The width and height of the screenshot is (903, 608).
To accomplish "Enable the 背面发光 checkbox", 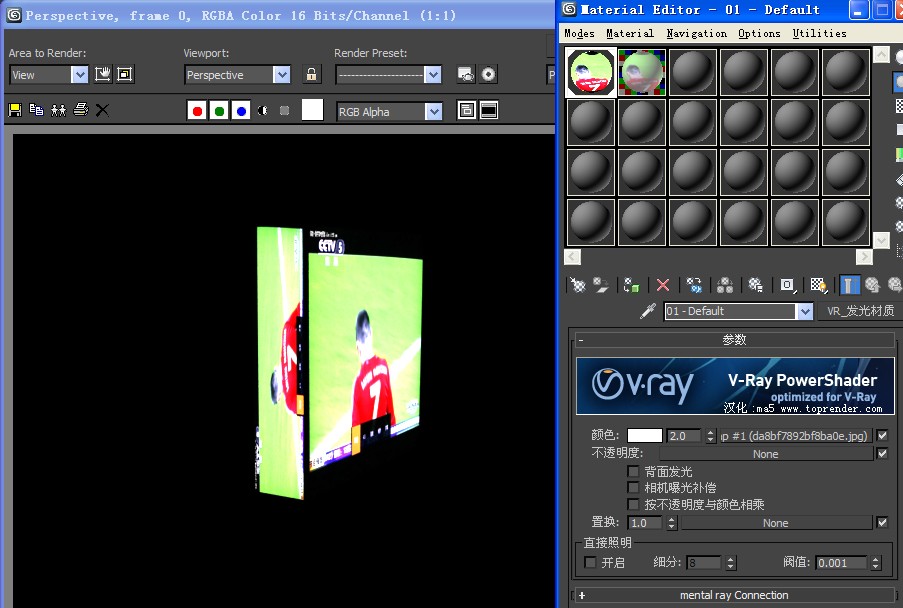I will coord(633,472).
